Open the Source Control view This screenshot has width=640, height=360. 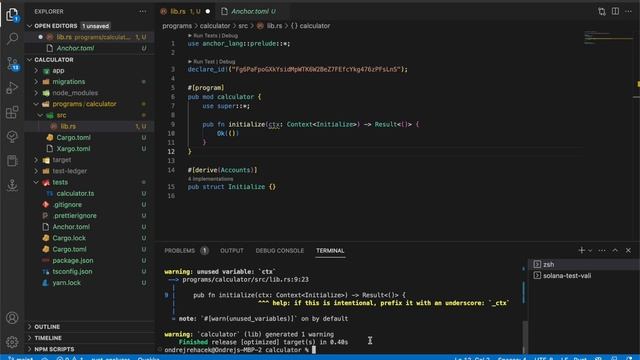click(x=12, y=63)
